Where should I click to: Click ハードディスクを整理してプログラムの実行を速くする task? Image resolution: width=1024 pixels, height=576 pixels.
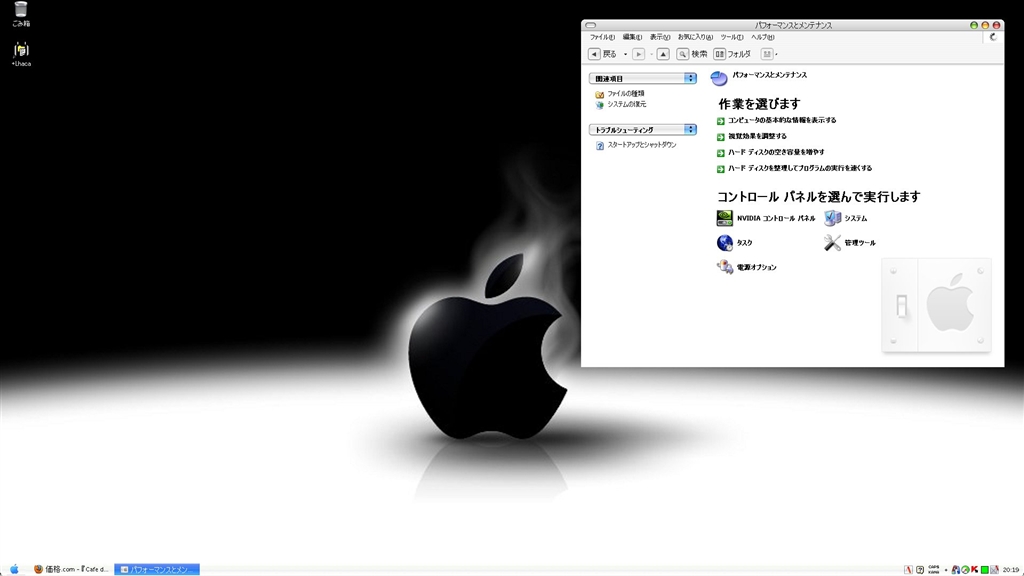pos(799,168)
